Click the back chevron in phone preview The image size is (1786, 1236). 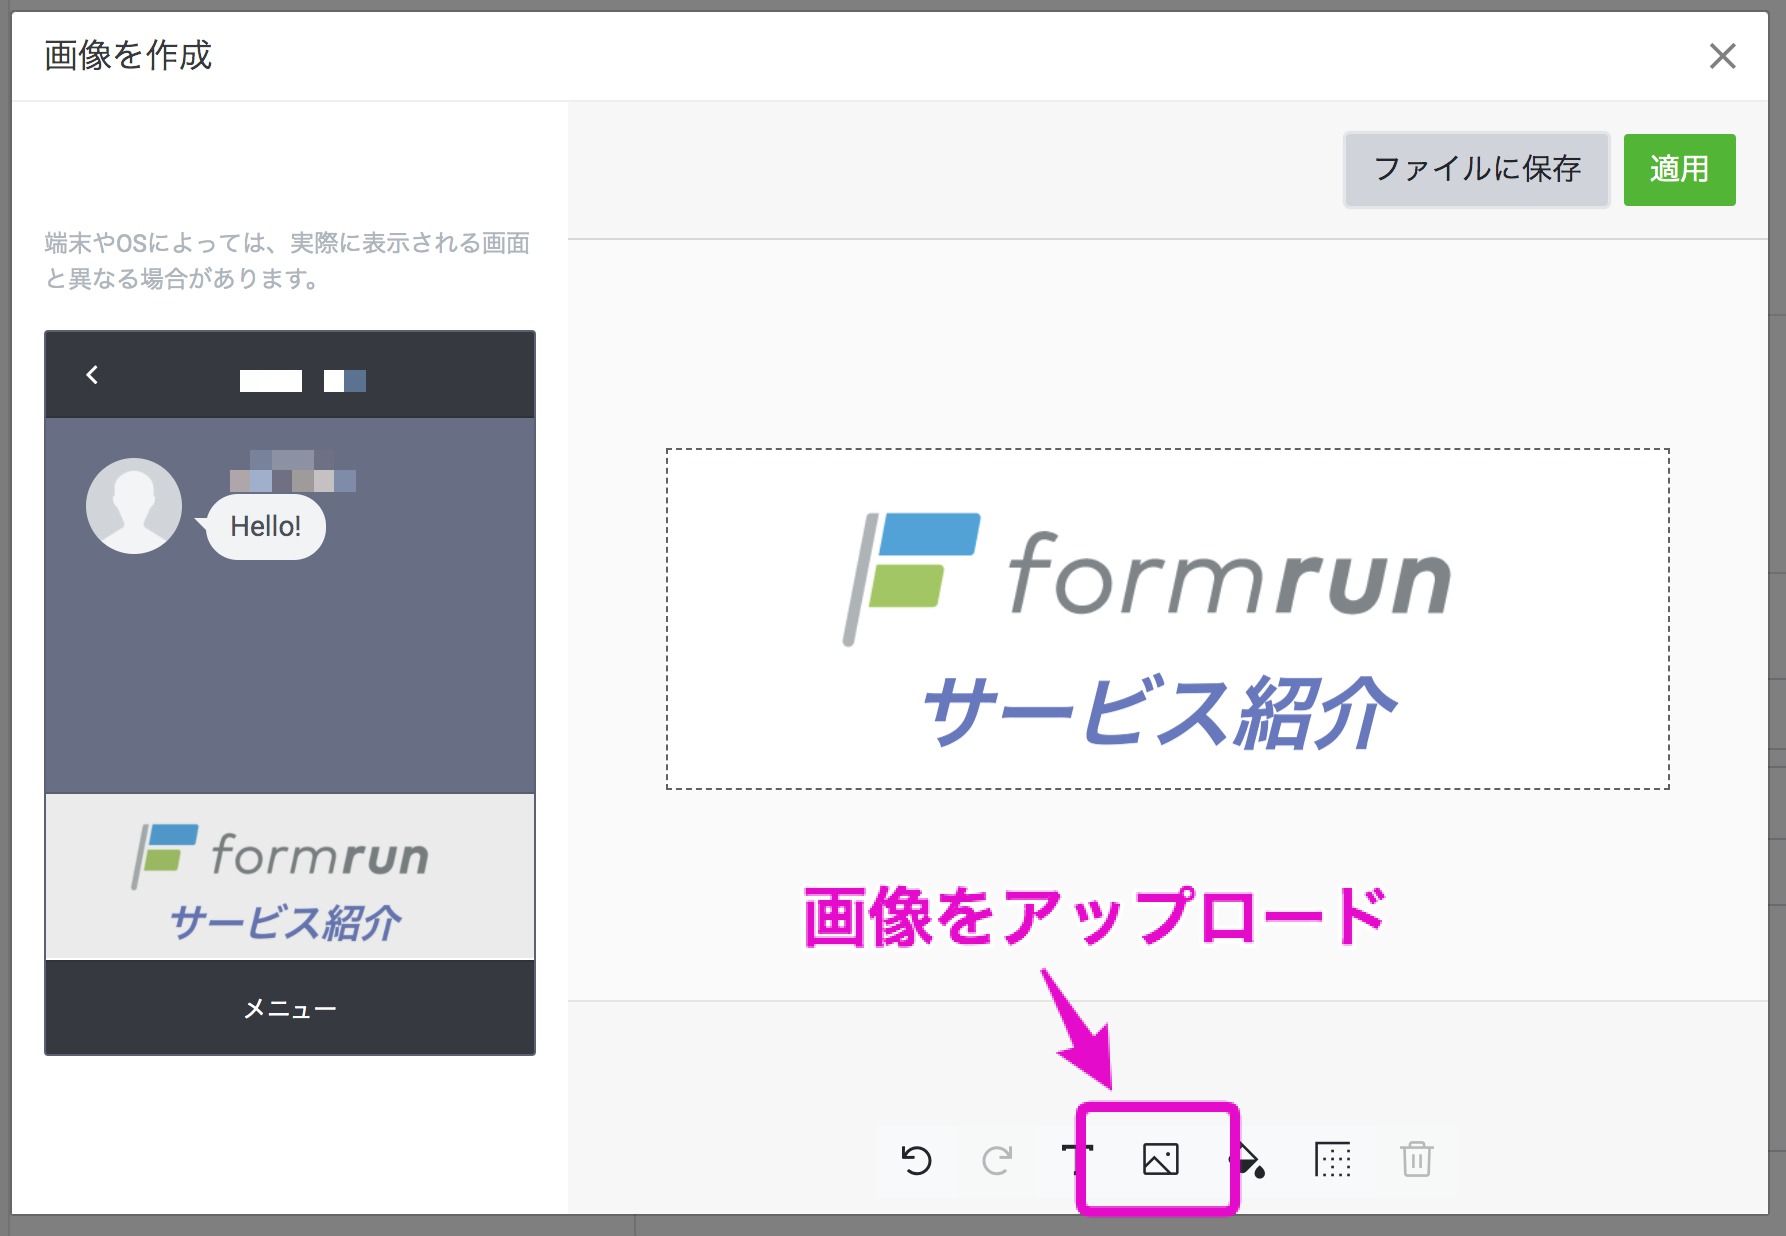tap(92, 375)
